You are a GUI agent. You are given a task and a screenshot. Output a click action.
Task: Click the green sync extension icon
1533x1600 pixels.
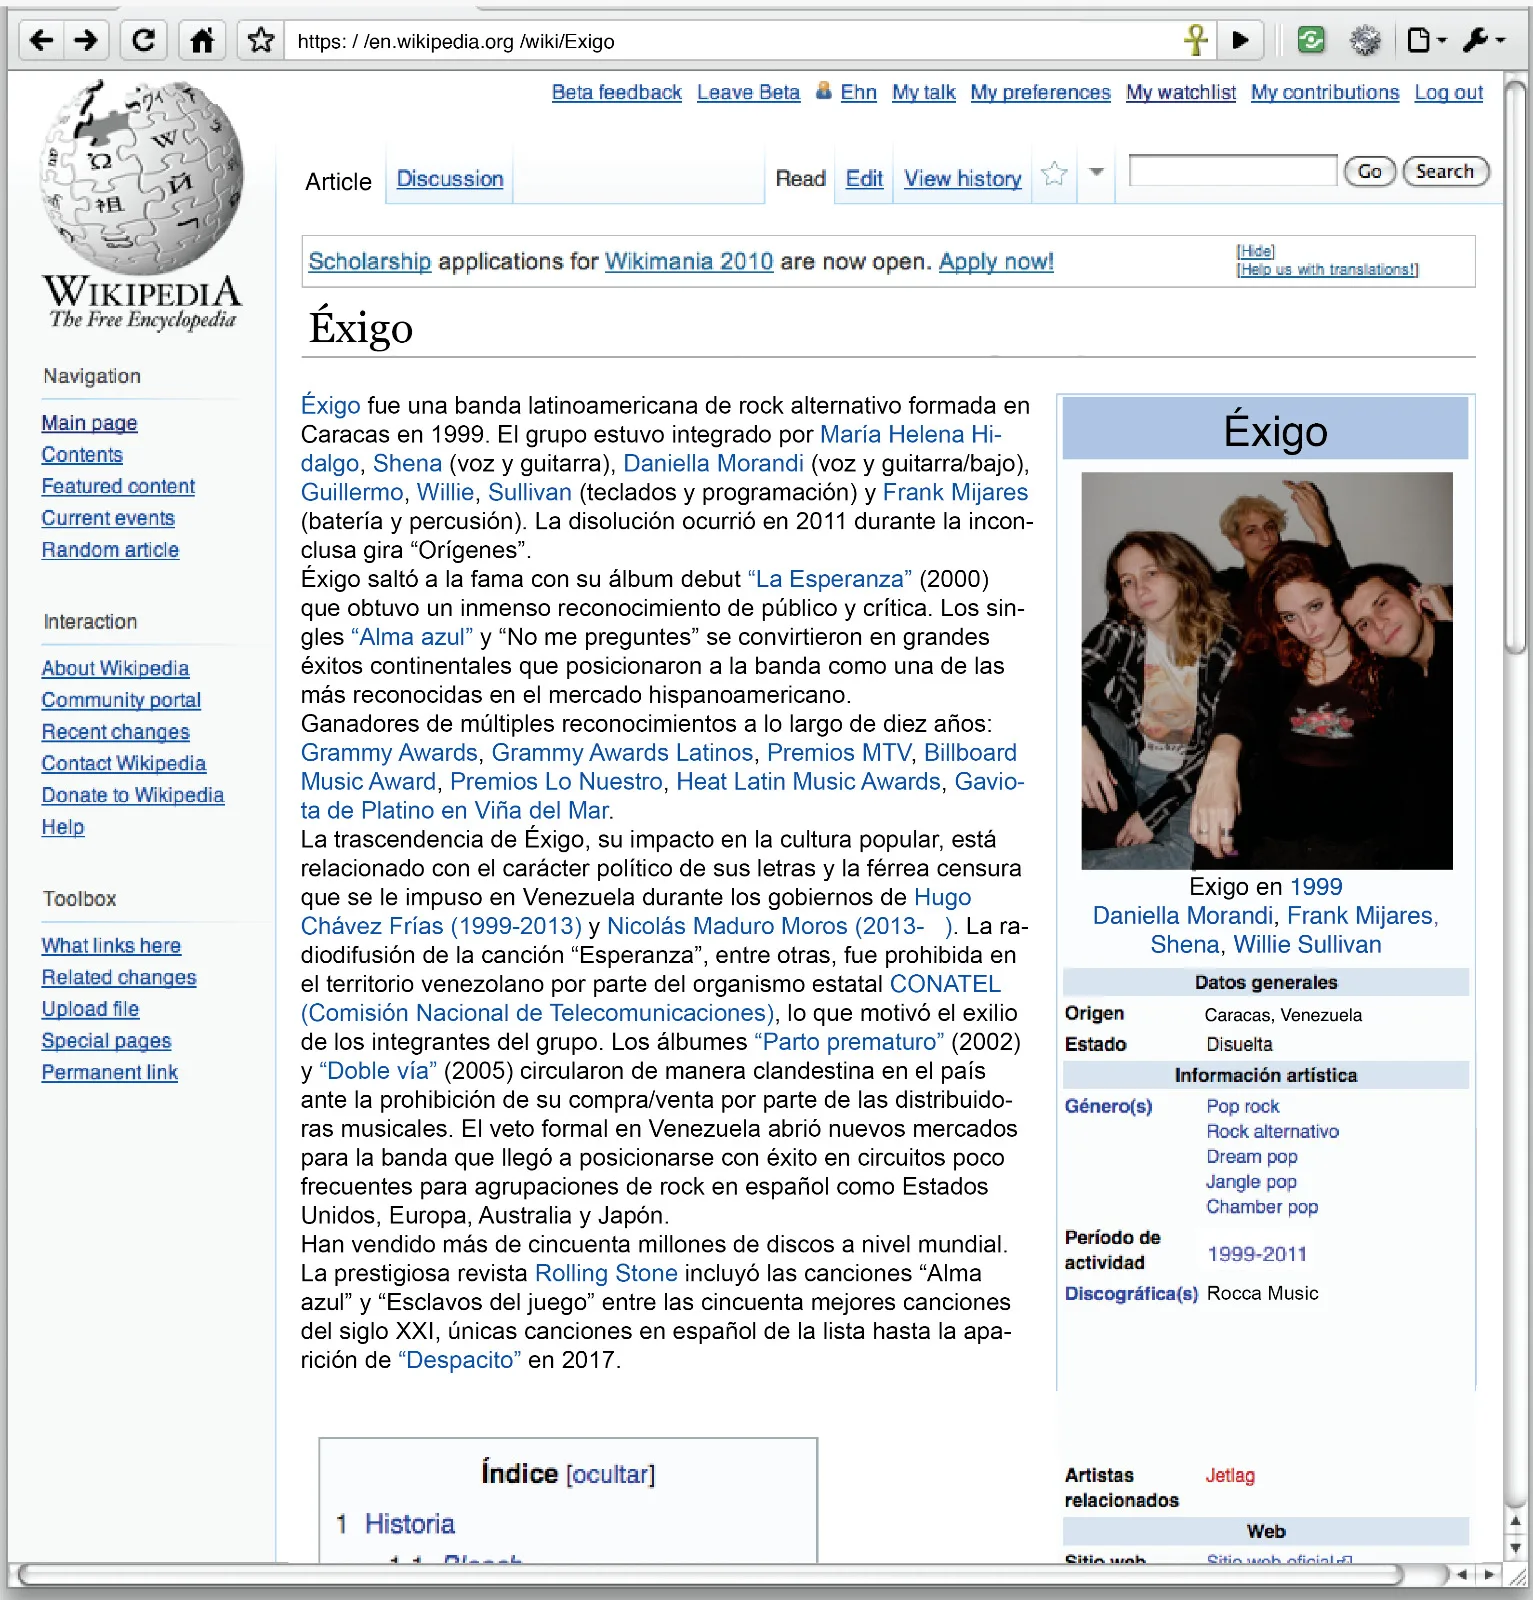1310,41
